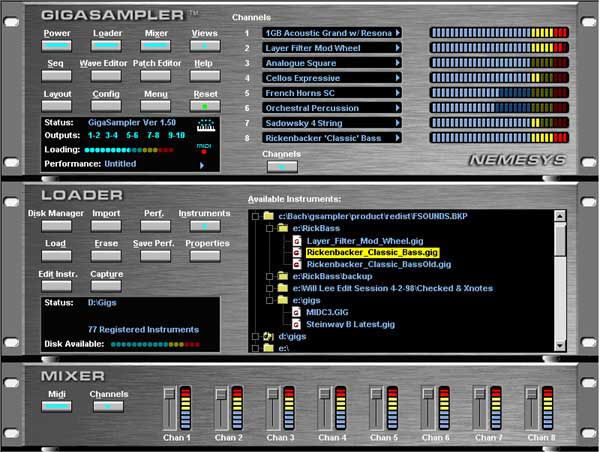The height and width of the screenshot is (452, 599).
Task: Open channel 1 instrument dropdown arrow
Action: coord(397,33)
